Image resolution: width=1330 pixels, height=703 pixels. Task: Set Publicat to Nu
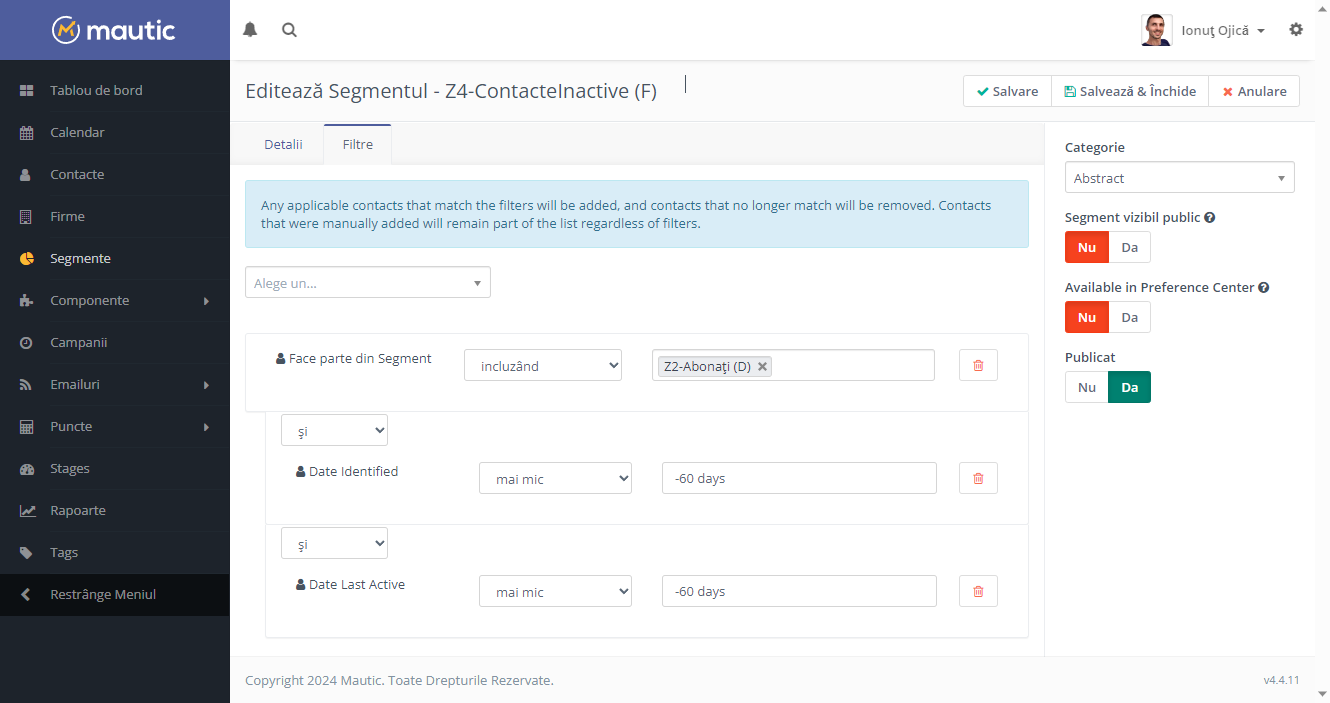(x=1087, y=387)
